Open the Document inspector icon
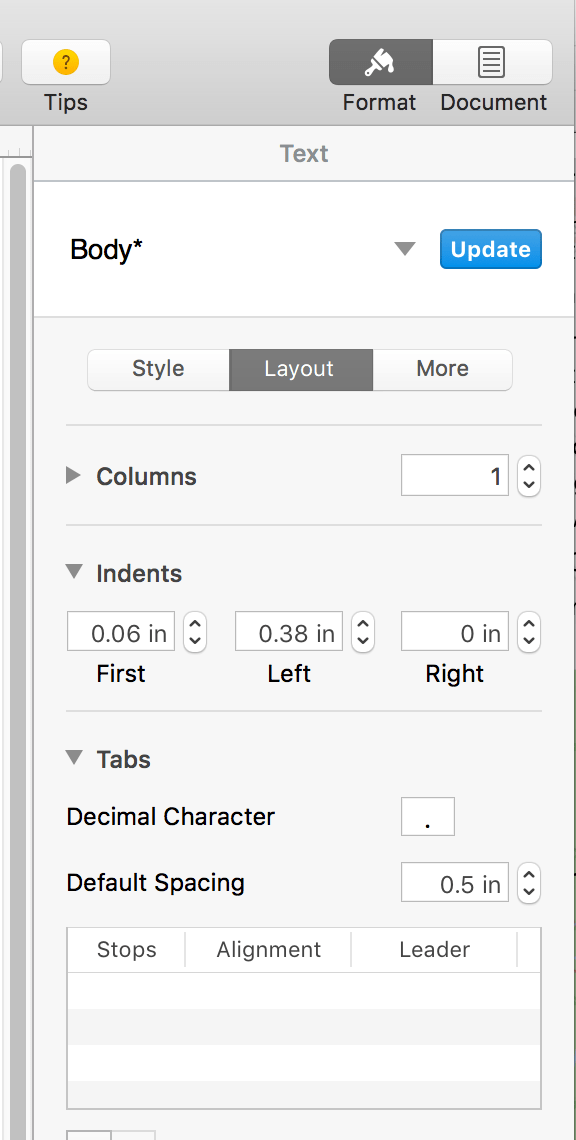 pos(492,61)
